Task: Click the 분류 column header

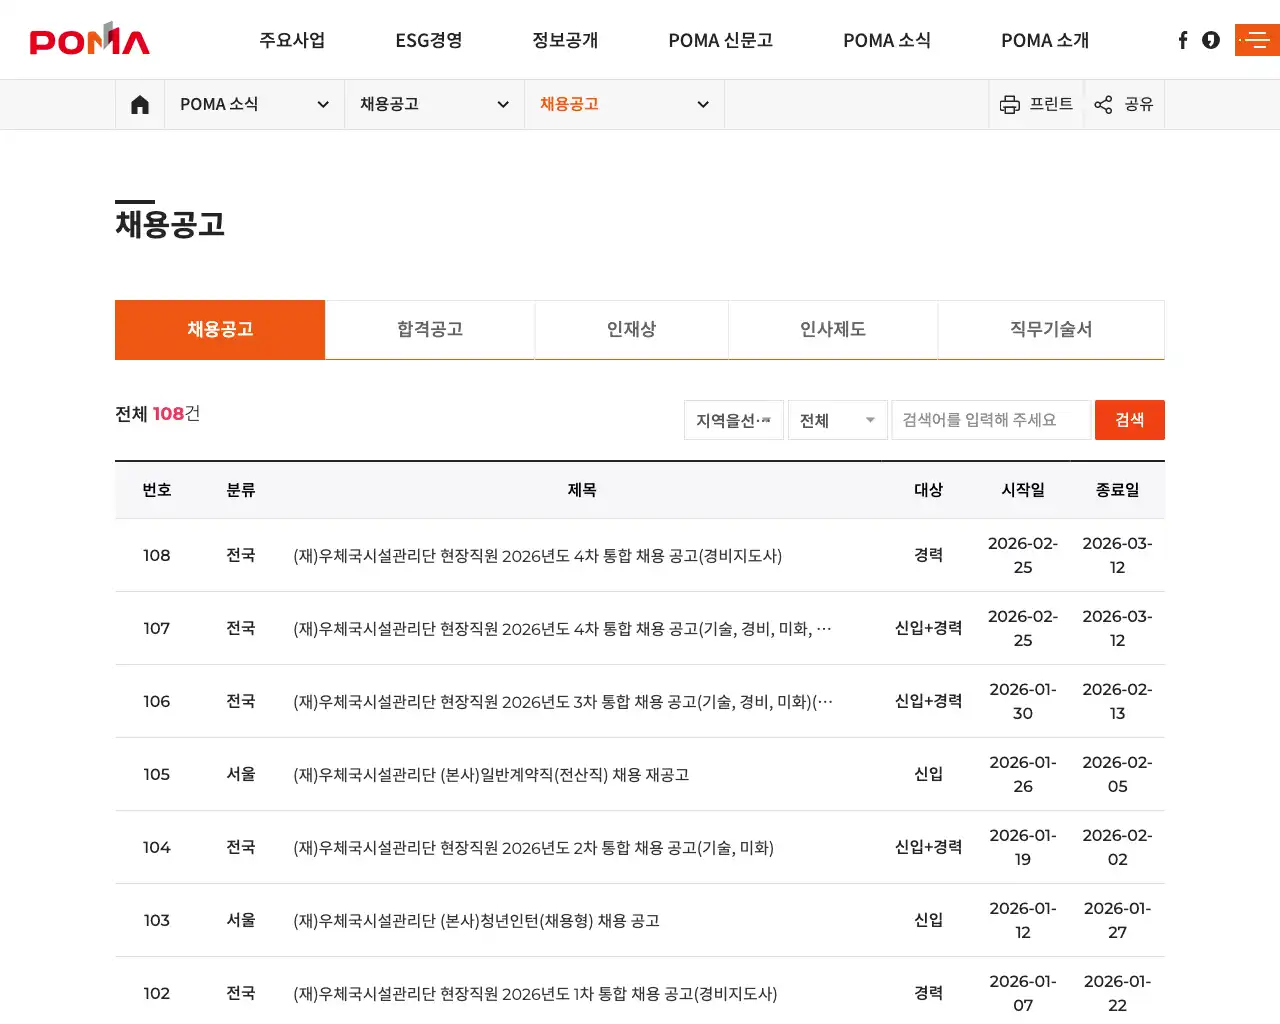Action: [241, 490]
